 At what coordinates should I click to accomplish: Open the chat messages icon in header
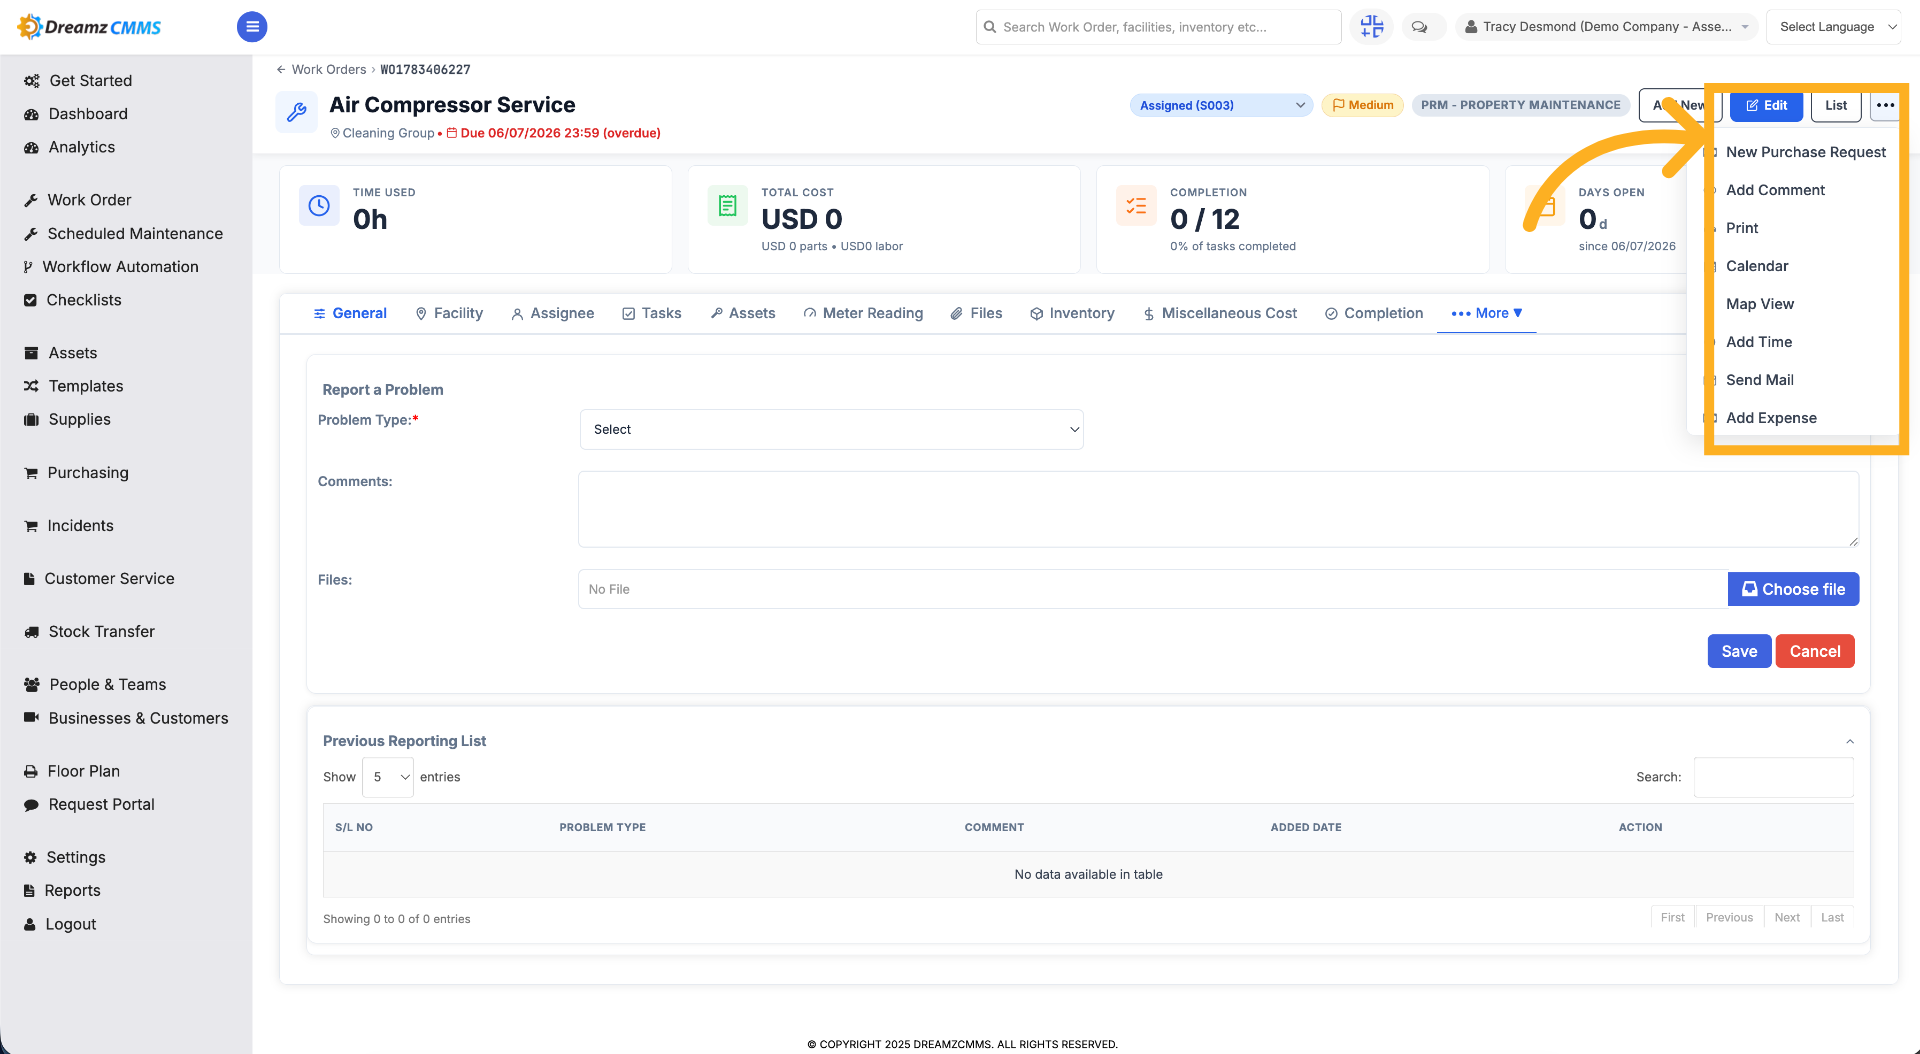[1419, 27]
